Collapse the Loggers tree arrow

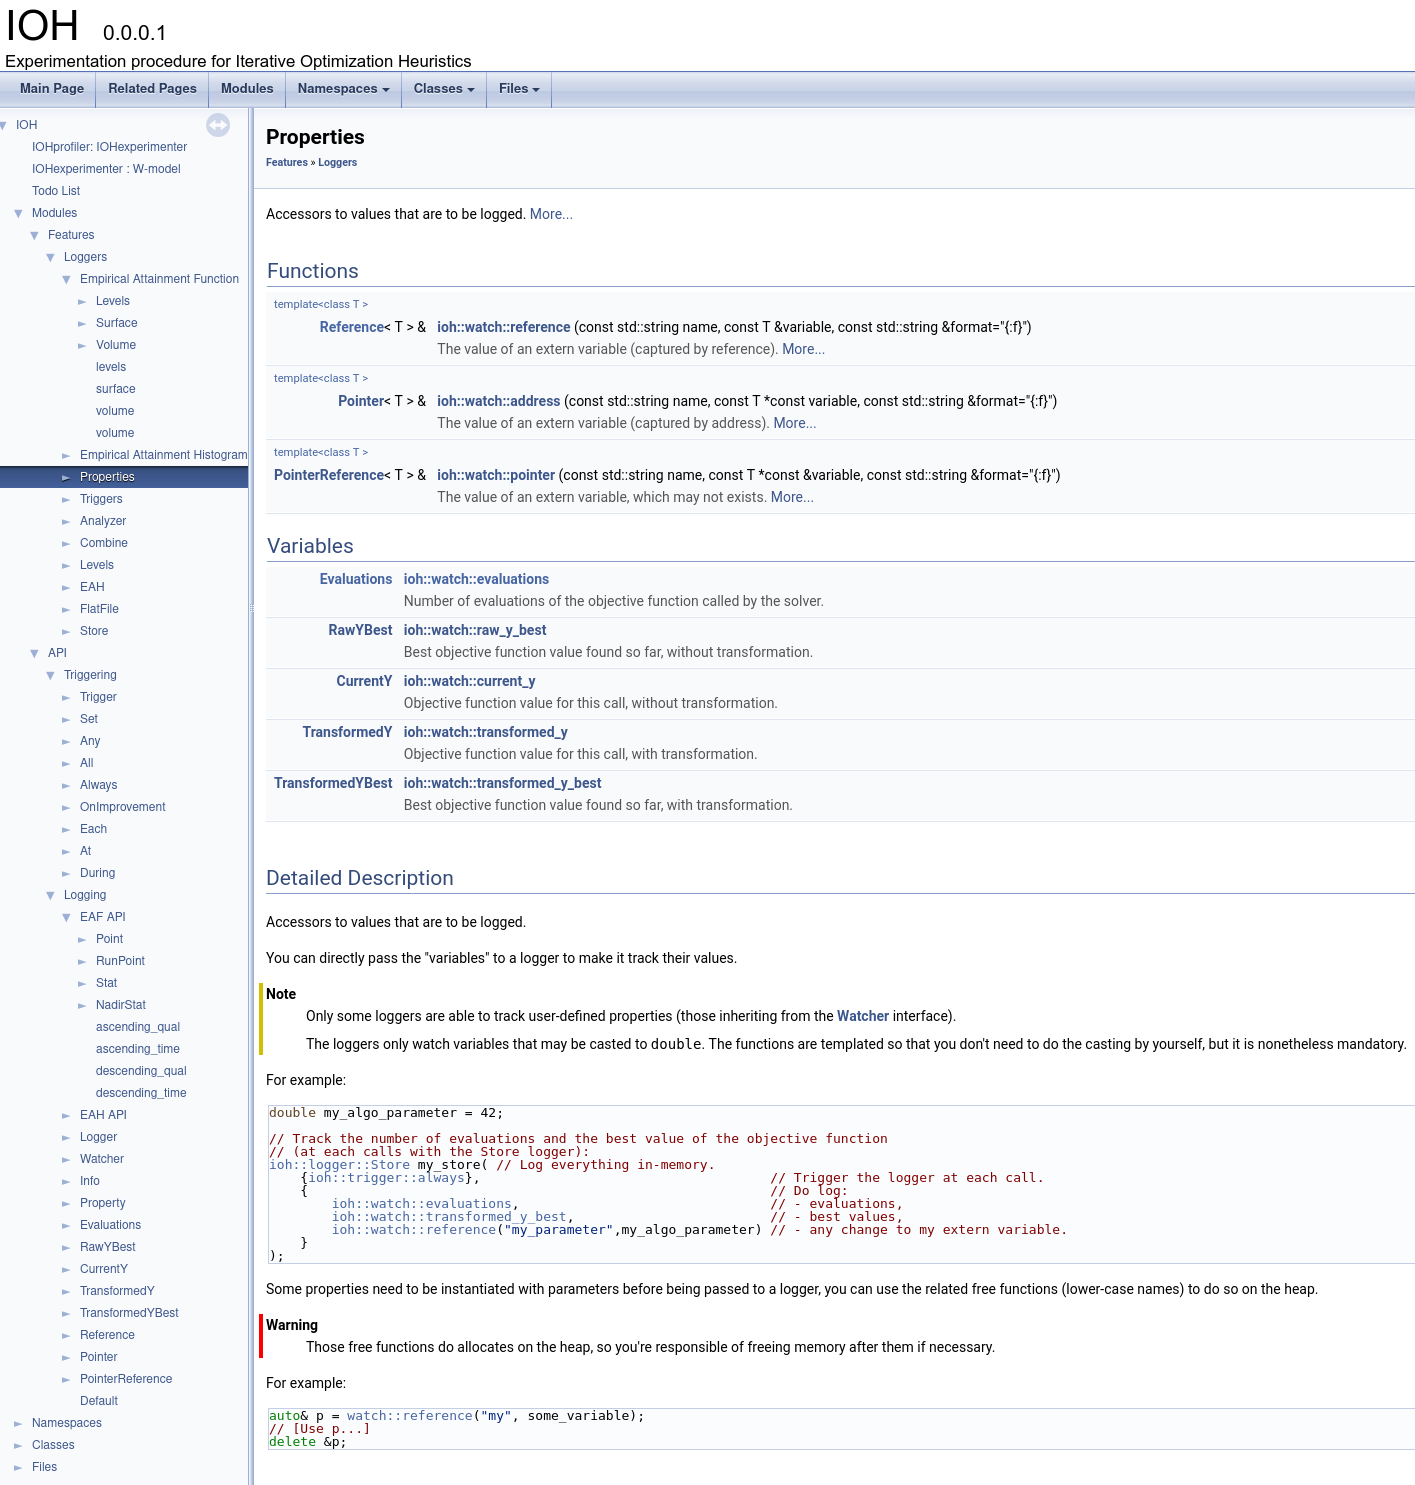[x=50, y=257]
